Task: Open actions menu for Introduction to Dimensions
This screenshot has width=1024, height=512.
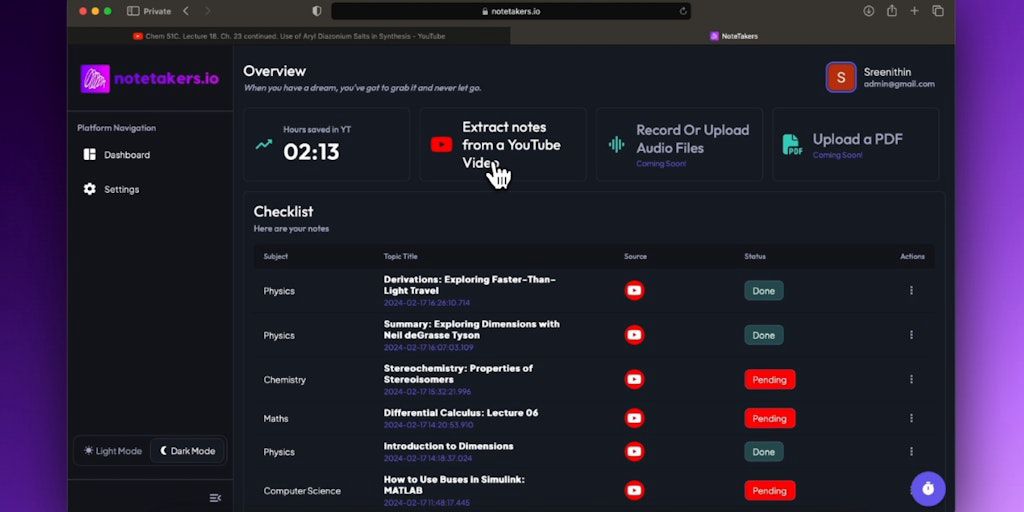Action: tap(911, 451)
